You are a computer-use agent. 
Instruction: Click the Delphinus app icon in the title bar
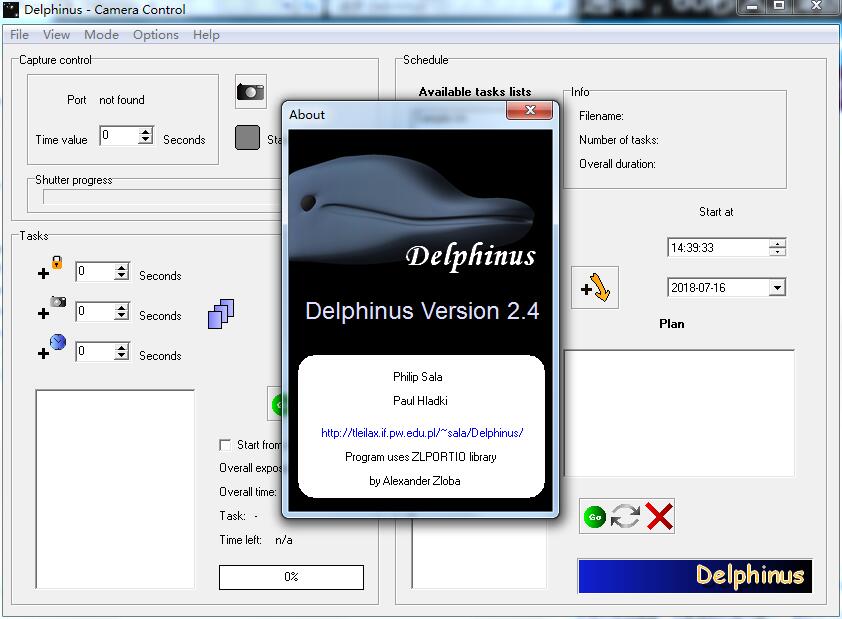[x=11, y=10]
